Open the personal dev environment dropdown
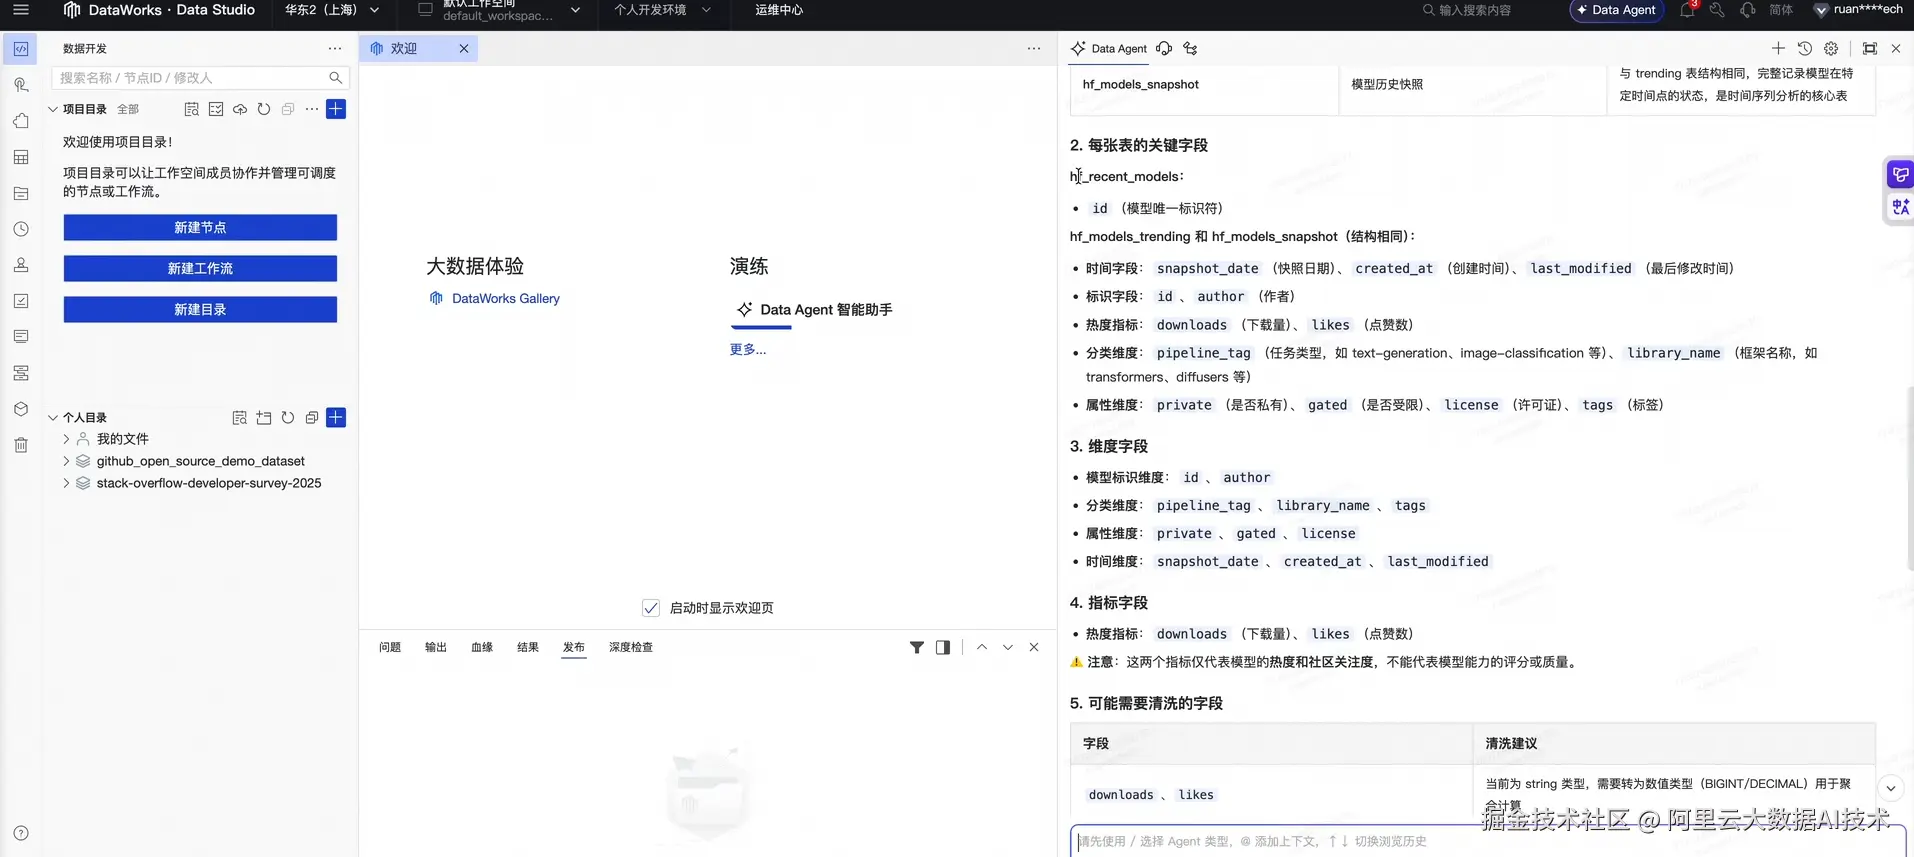 coord(663,10)
